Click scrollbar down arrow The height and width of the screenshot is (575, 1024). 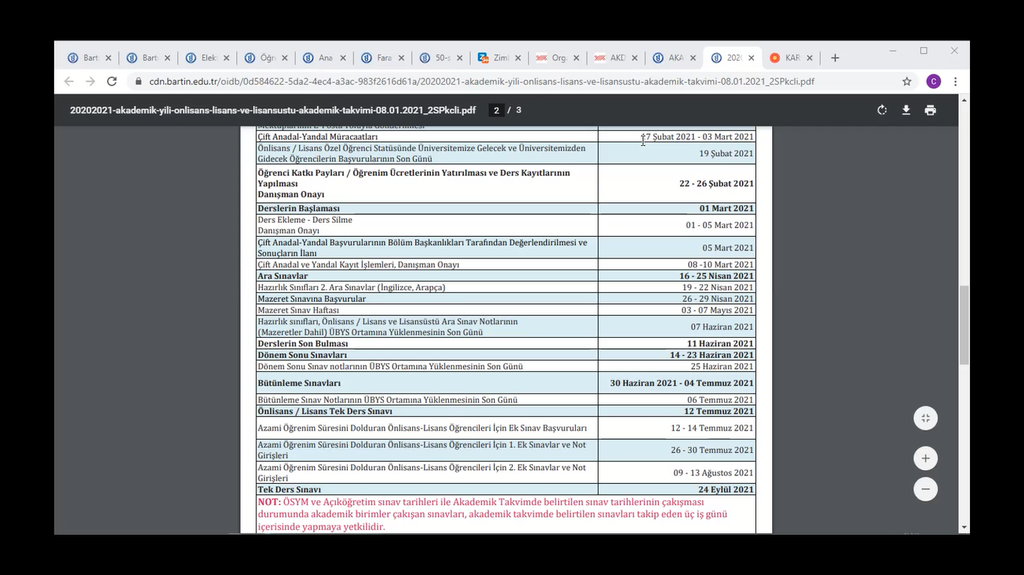coord(964,528)
